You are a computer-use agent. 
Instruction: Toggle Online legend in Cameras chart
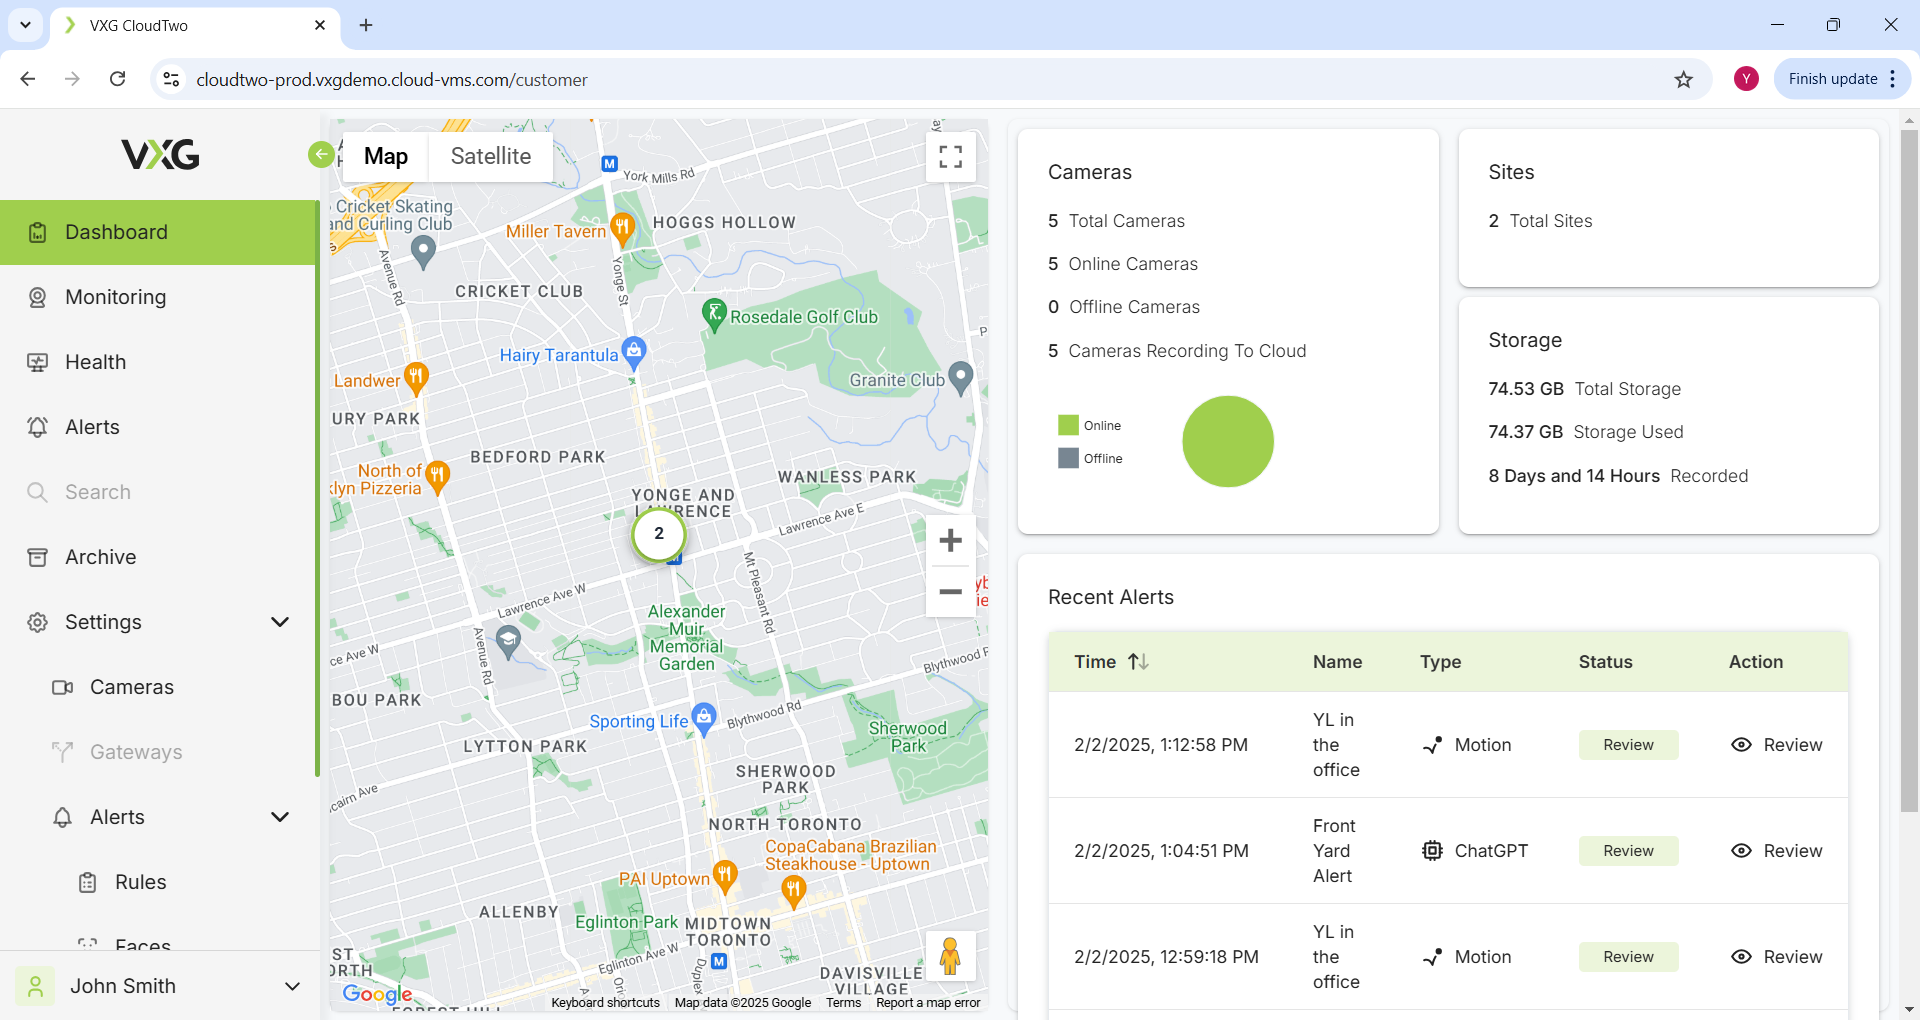pyautogui.click(x=1090, y=425)
